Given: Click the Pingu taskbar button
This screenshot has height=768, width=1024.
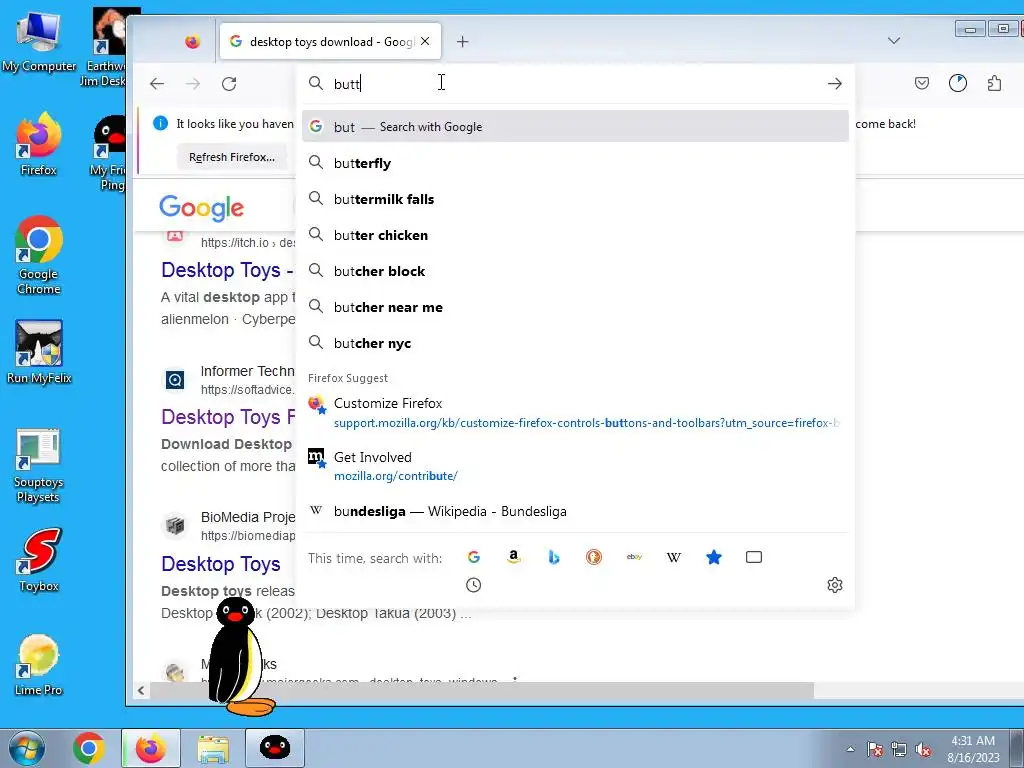Looking at the screenshot, I should pos(275,748).
